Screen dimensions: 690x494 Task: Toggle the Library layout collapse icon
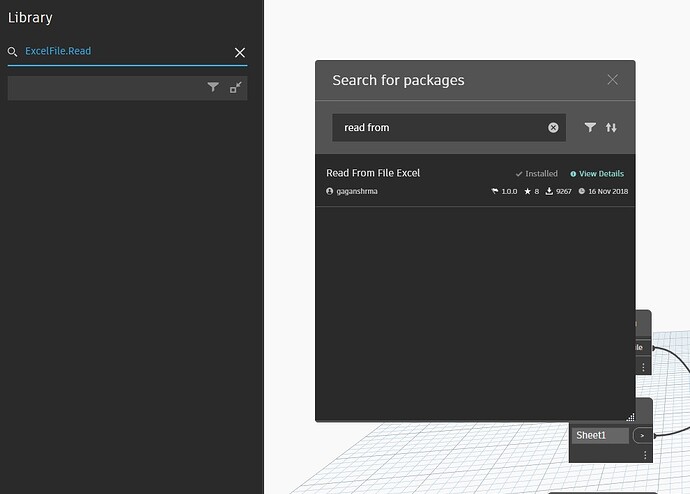235,88
